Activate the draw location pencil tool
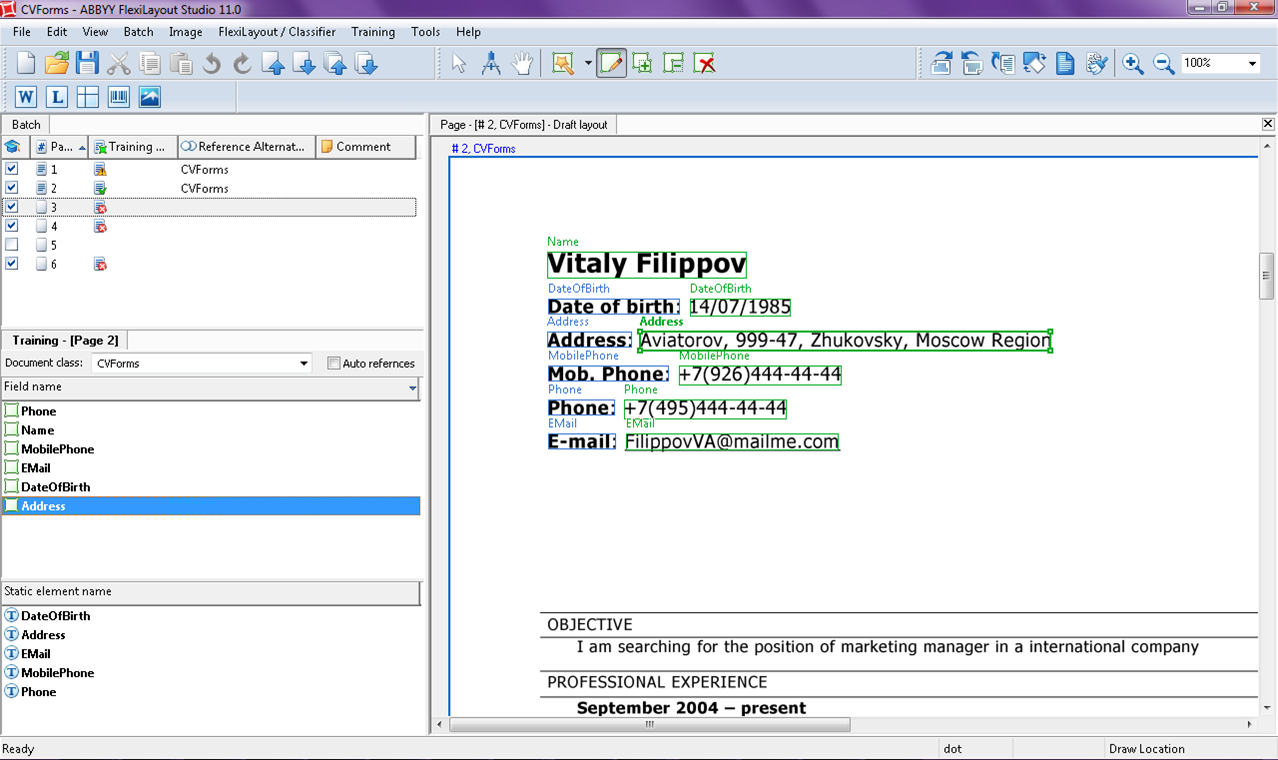 pos(611,64)
